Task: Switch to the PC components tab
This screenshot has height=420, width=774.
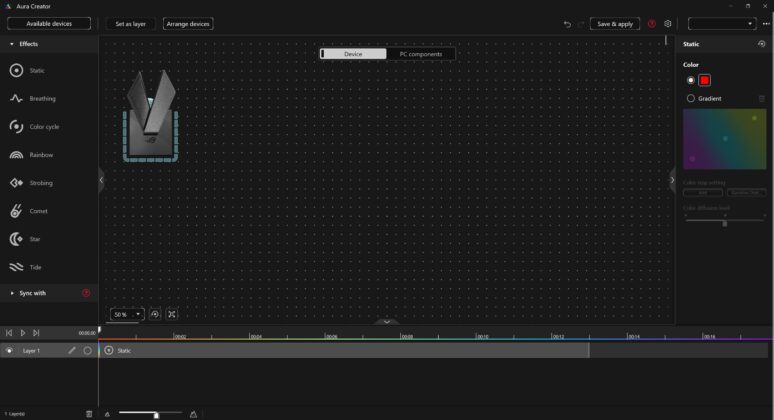Action: pyautogui.click(x=421, y=54)
